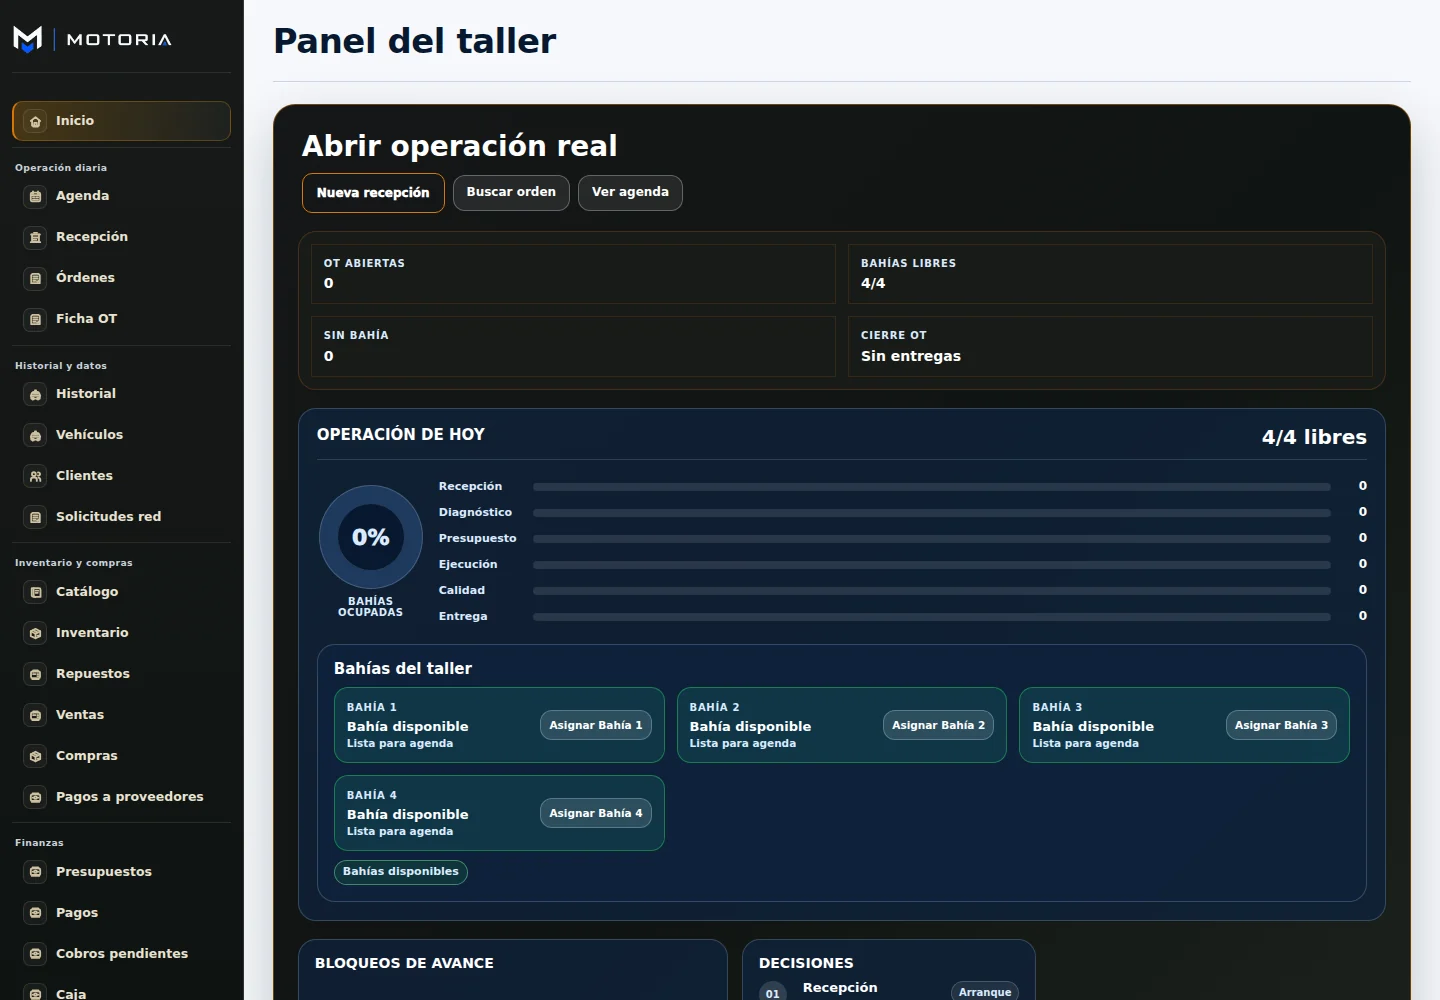Click the Diagnóstico progress bar
1440x1000 pixels.
(x=931, y=513)
